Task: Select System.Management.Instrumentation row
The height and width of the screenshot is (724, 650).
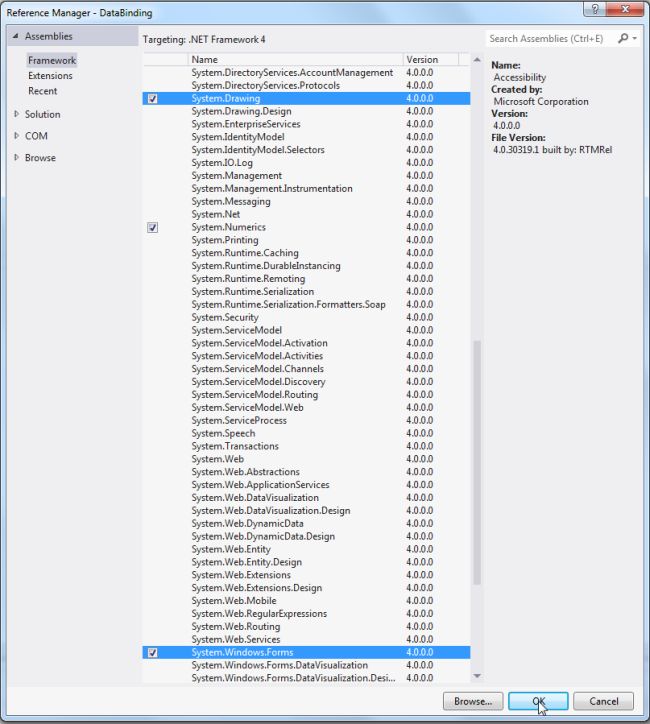Action: coord(306,188)
